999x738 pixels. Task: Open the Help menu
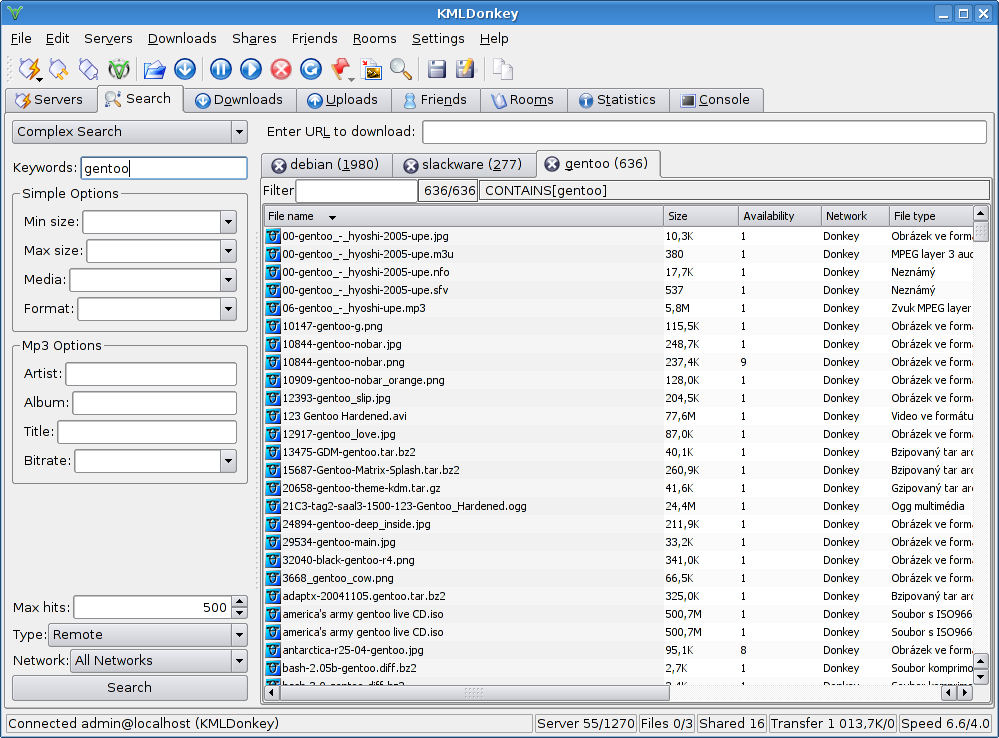pos(494,39)
